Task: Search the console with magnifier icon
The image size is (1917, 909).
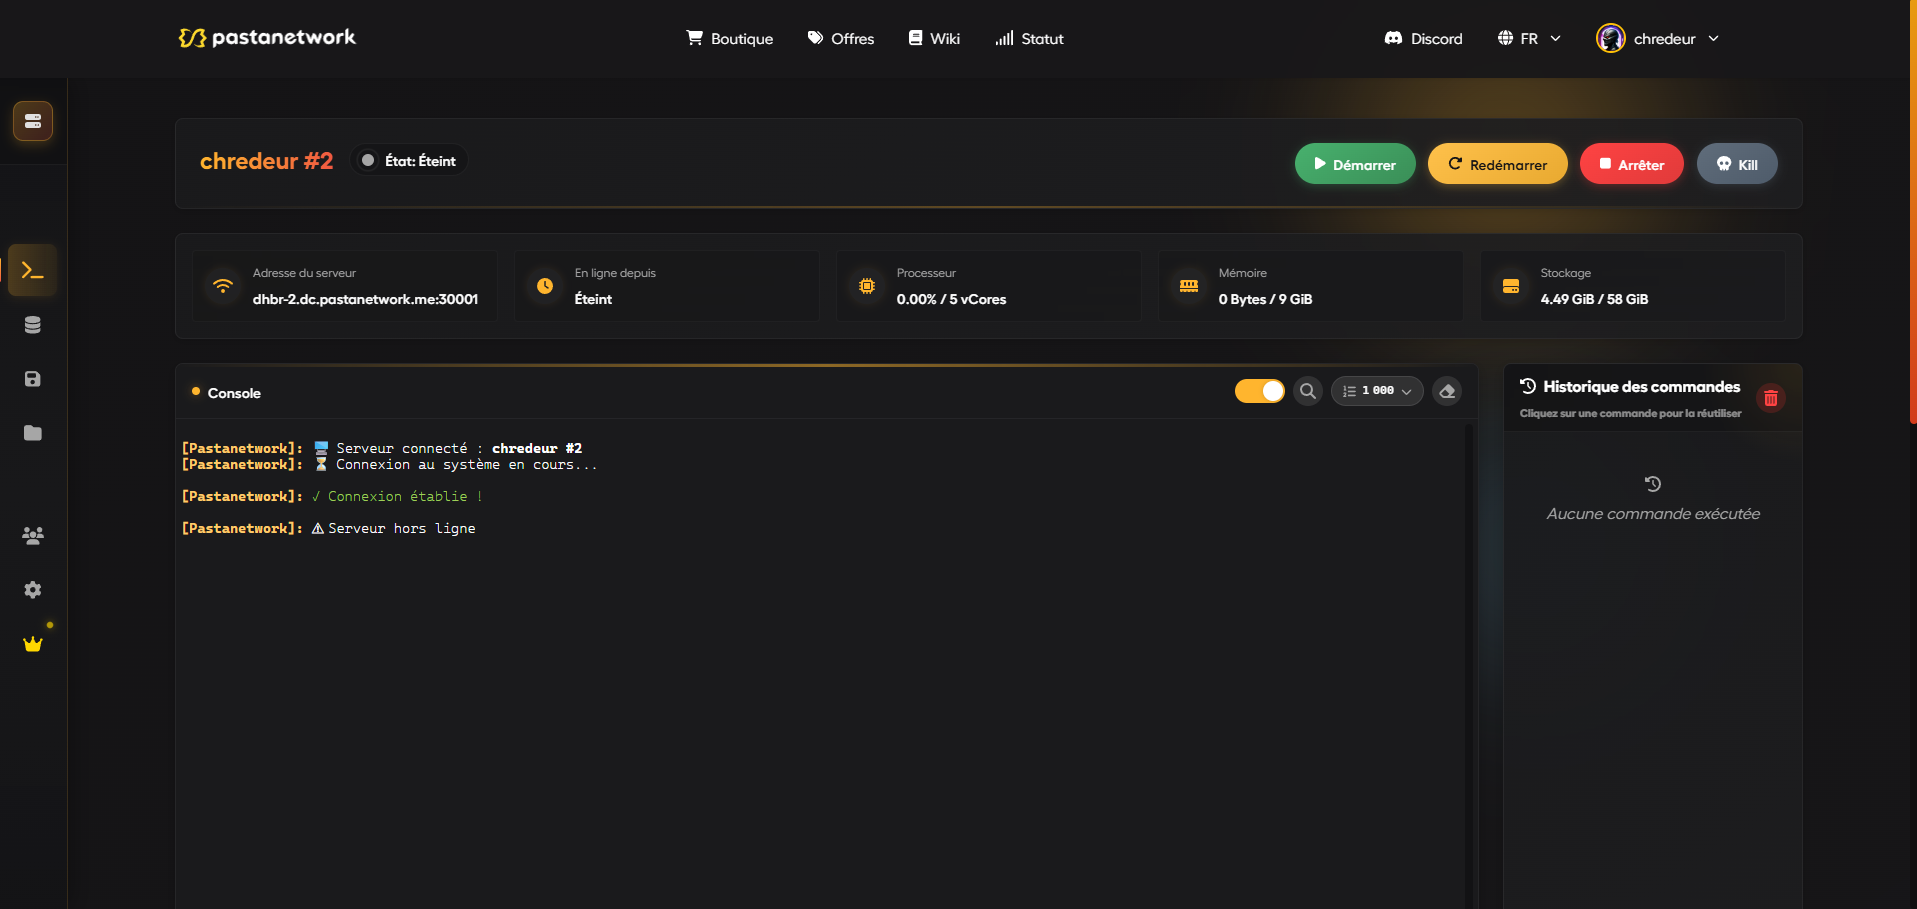Action: [1308, 391]
